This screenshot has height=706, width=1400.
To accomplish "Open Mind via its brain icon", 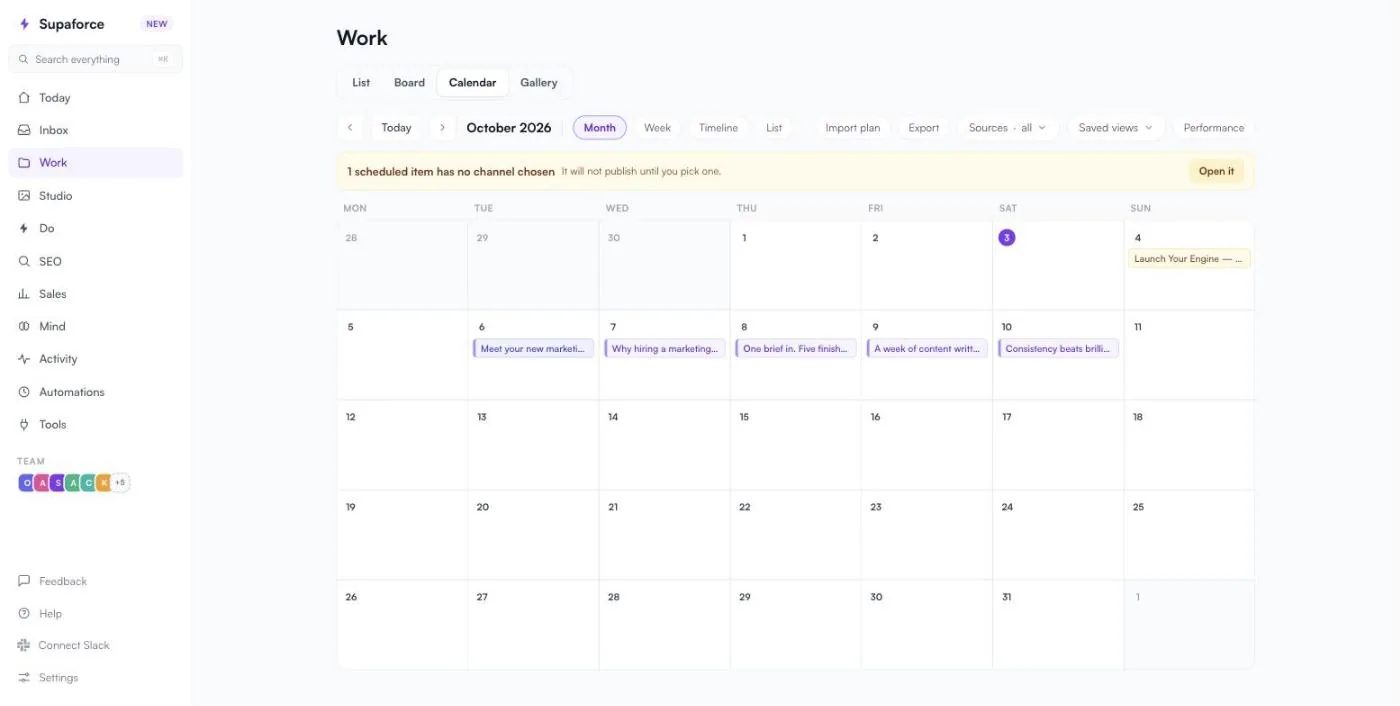I will [24, 326].
